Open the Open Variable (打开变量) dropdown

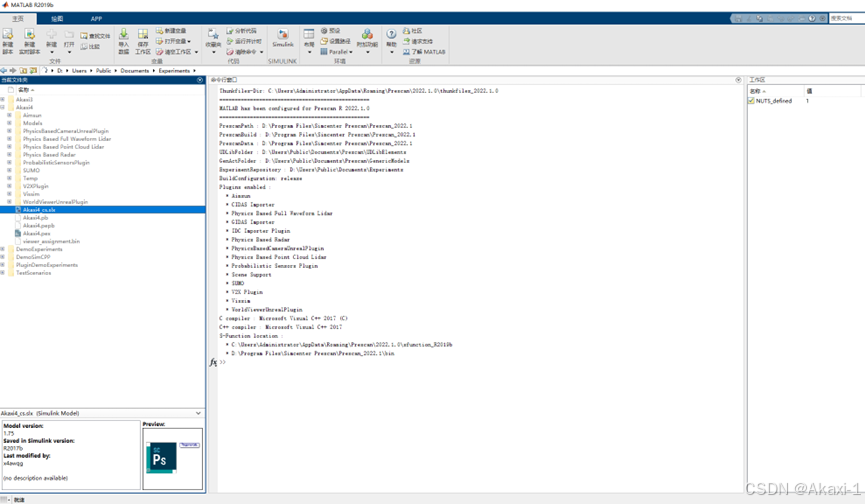pyautogui.click(x=189, y=41)
